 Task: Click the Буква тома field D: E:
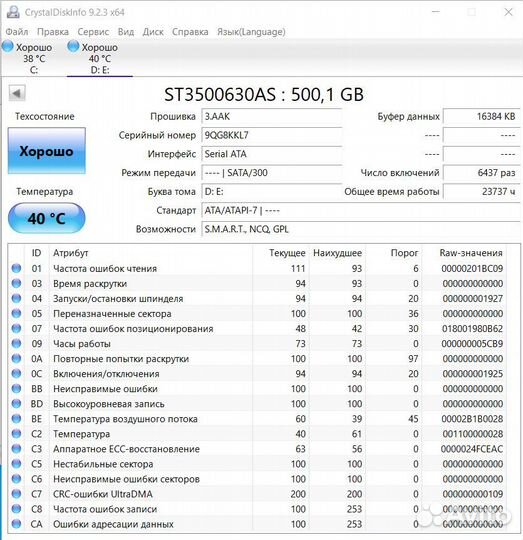[271, 191]
